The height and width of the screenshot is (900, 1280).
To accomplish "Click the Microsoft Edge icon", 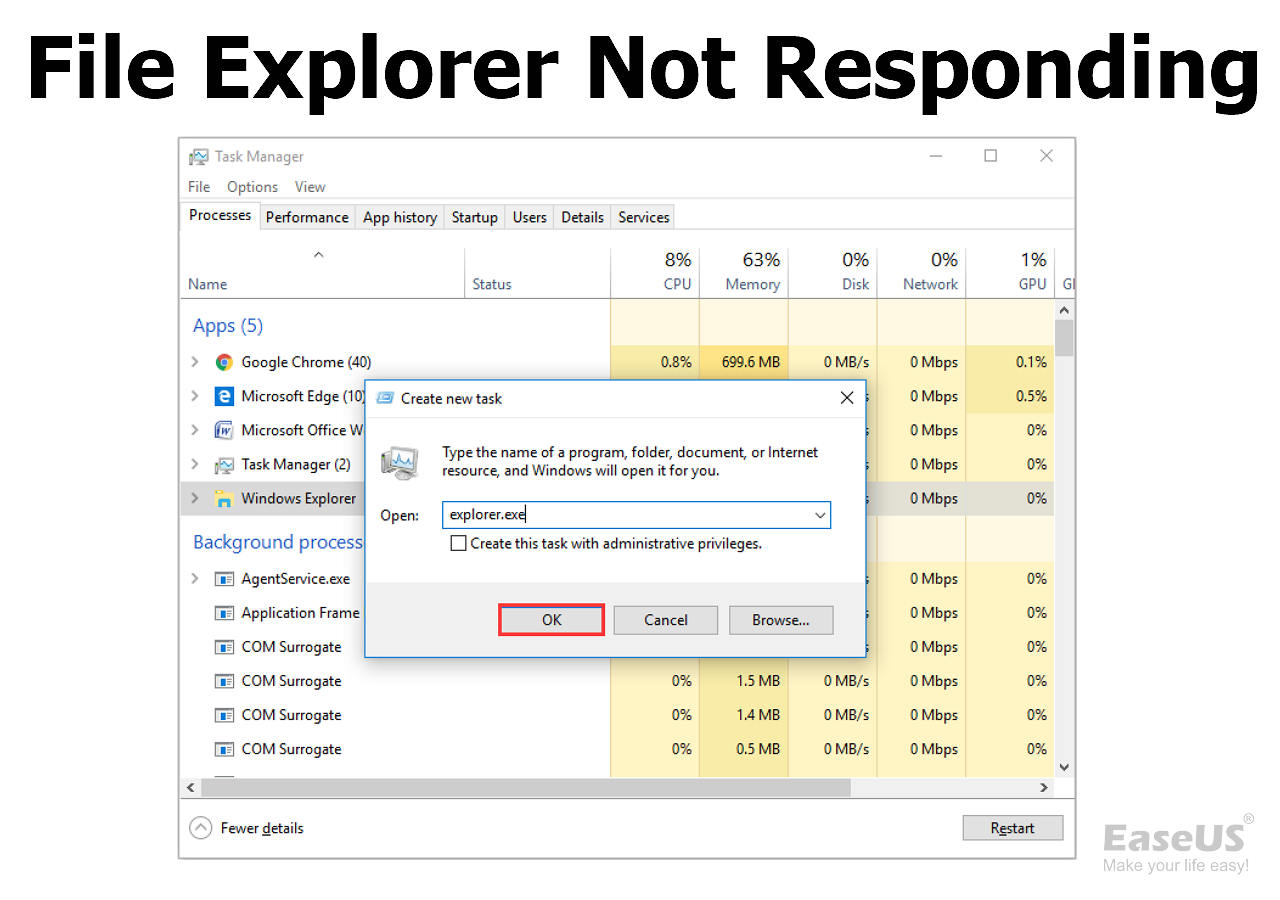I will (224, 396).
